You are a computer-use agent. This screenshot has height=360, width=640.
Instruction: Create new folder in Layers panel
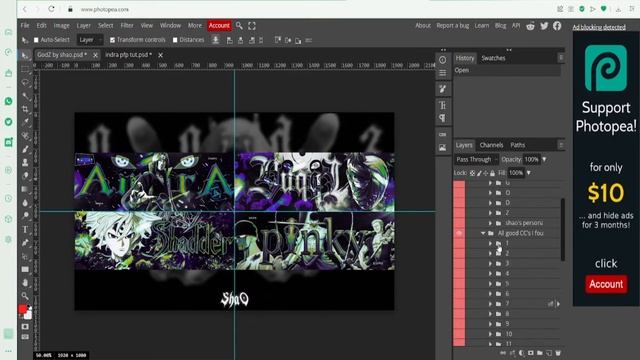point(540,353)
